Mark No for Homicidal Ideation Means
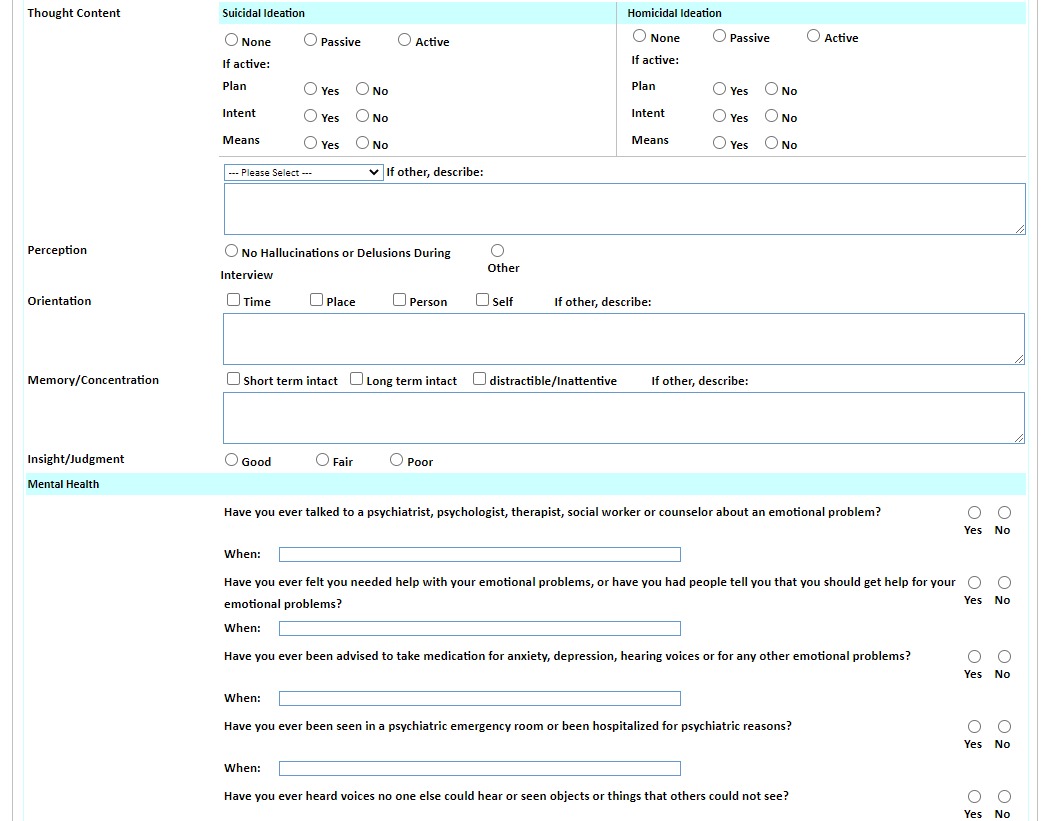Image resolution: width=1057 pixels, height=821 pixels. [x=772, y=143]
